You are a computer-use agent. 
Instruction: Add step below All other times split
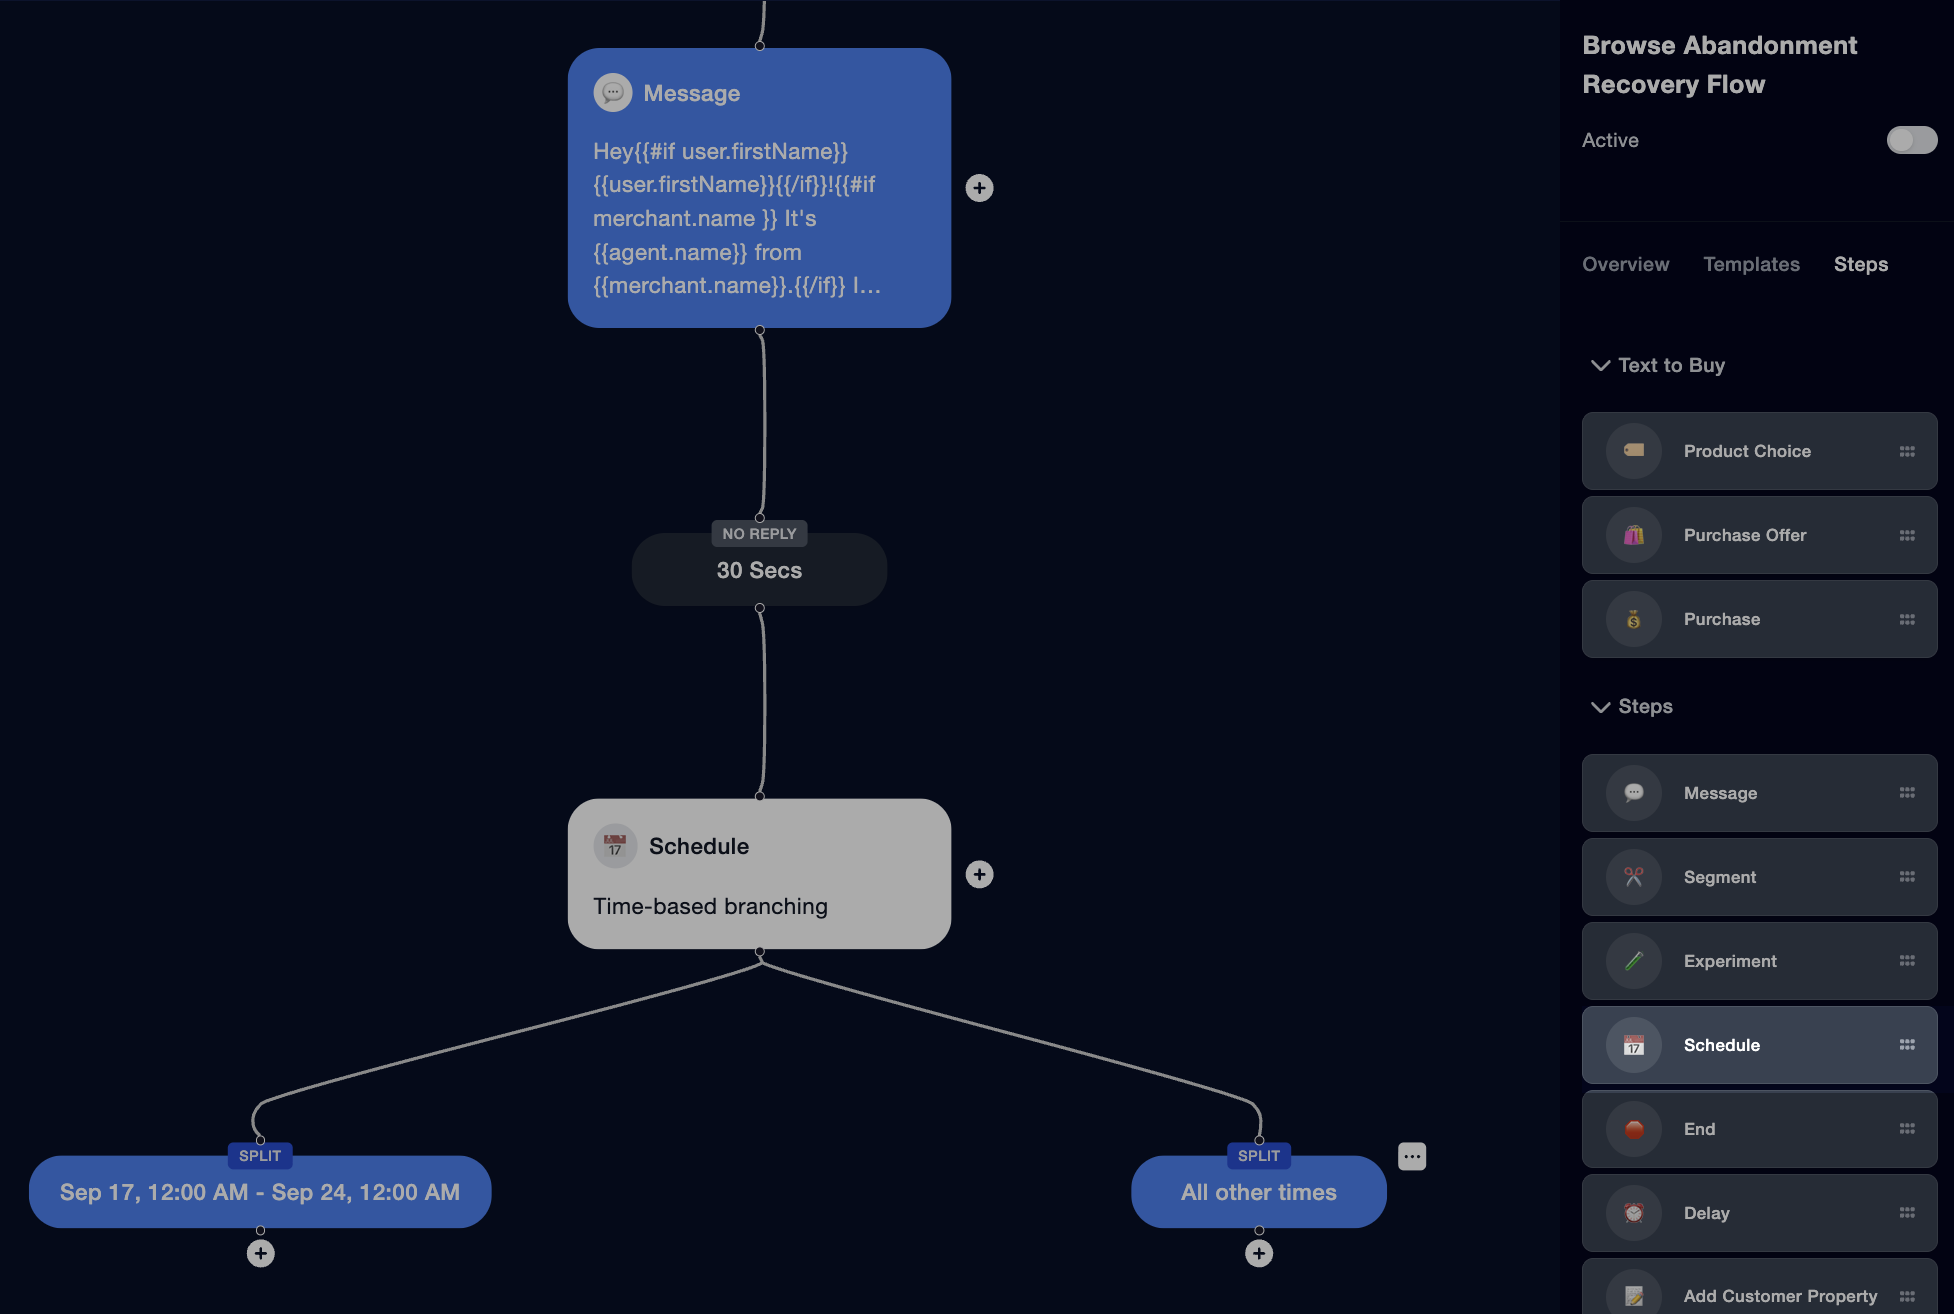(x=1258, y=1253)
